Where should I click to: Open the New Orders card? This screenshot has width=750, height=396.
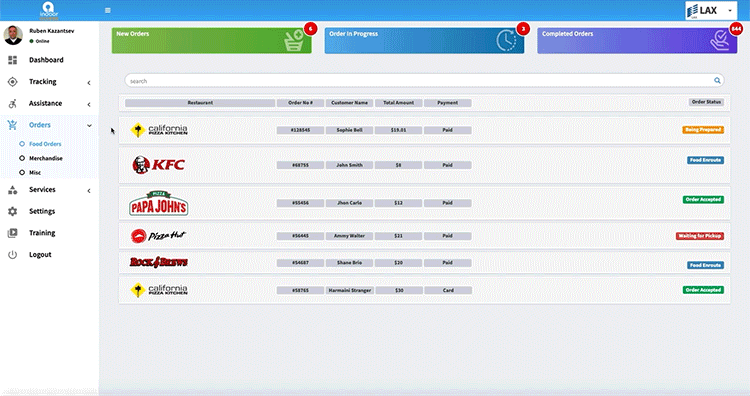[211, 40]
